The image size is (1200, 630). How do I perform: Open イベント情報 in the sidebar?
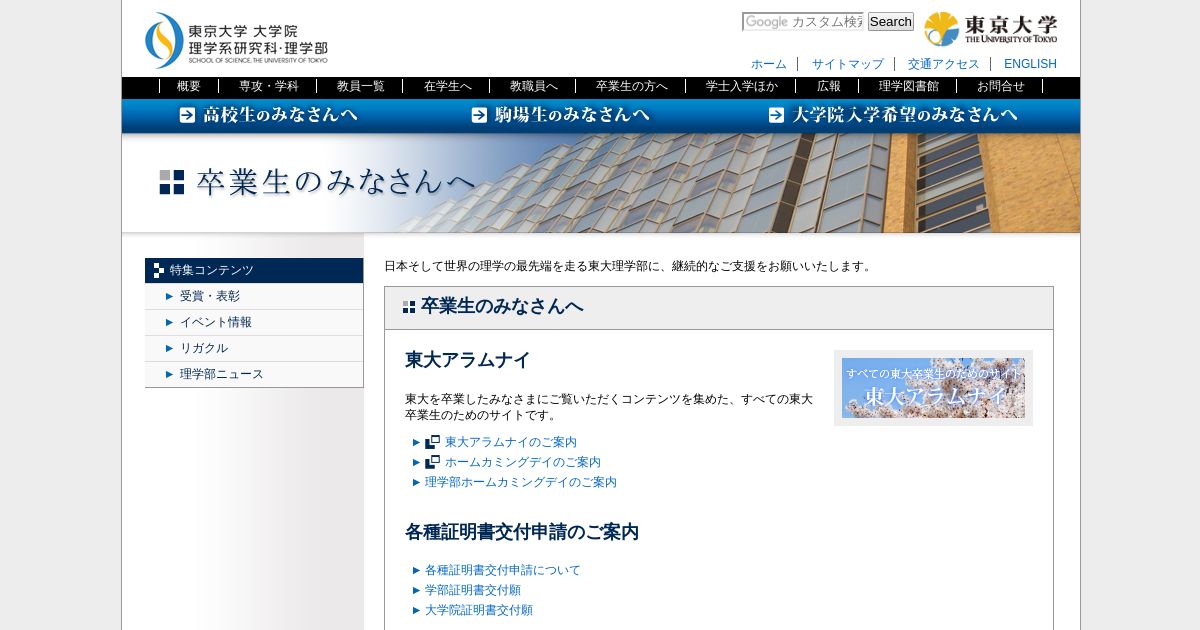tap(254, 322)
